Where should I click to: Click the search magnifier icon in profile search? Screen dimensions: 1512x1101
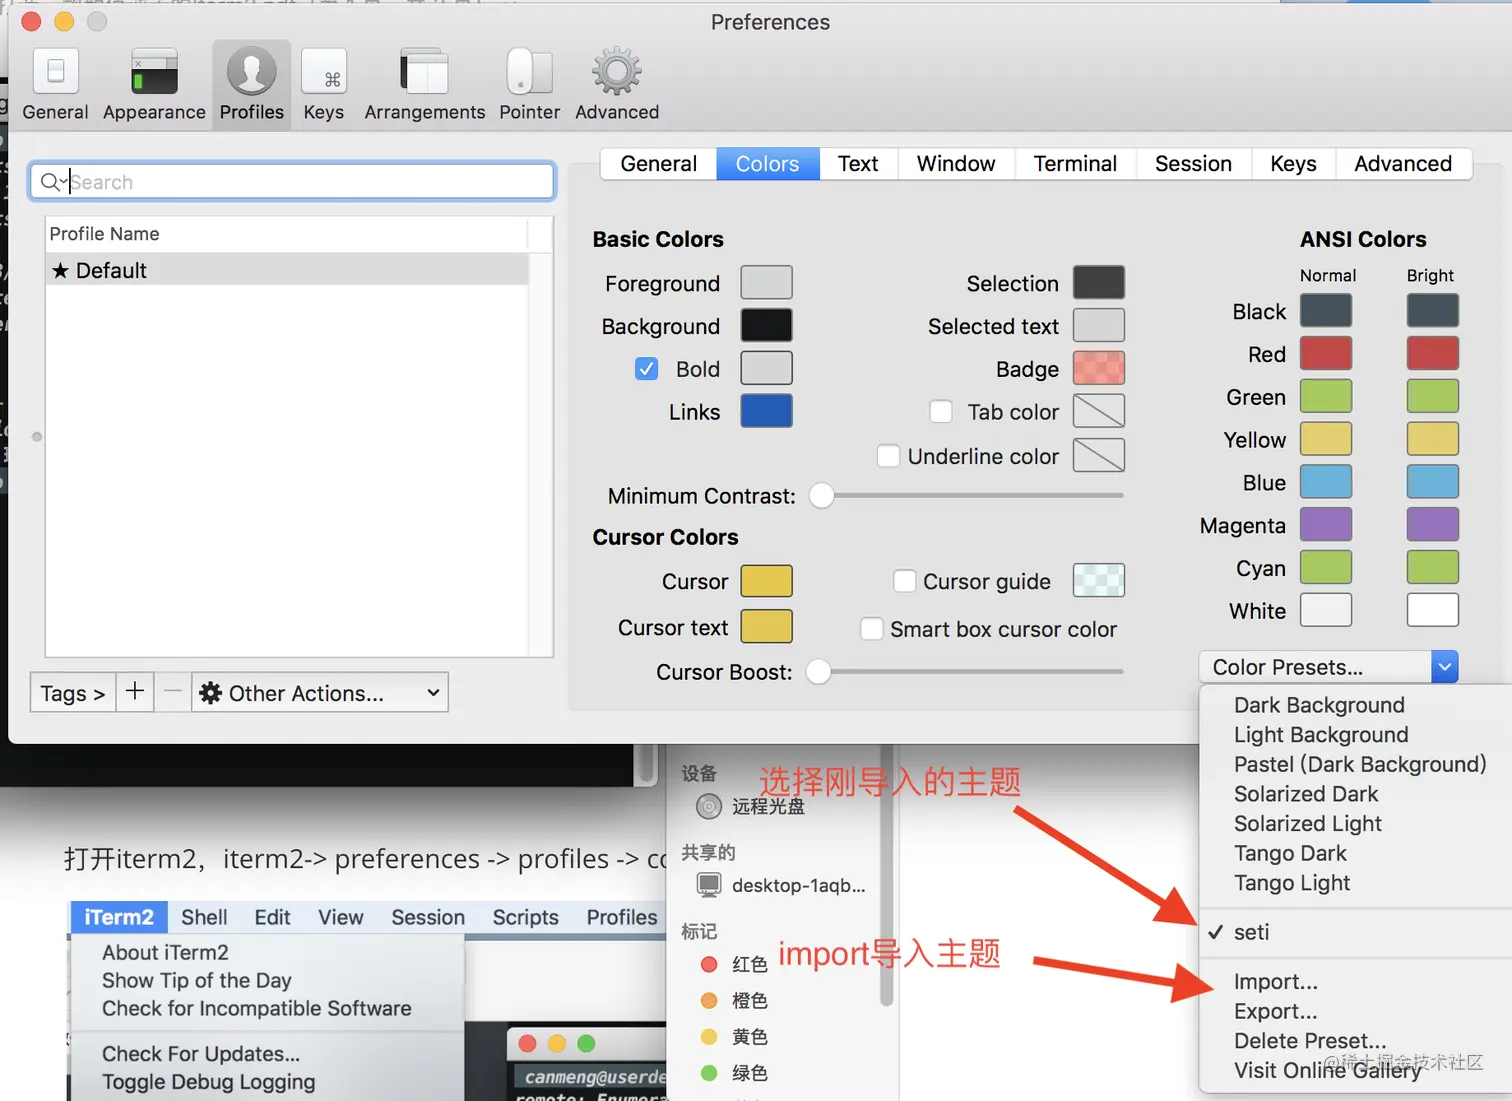pyautogui.click(x=50, y=182)
